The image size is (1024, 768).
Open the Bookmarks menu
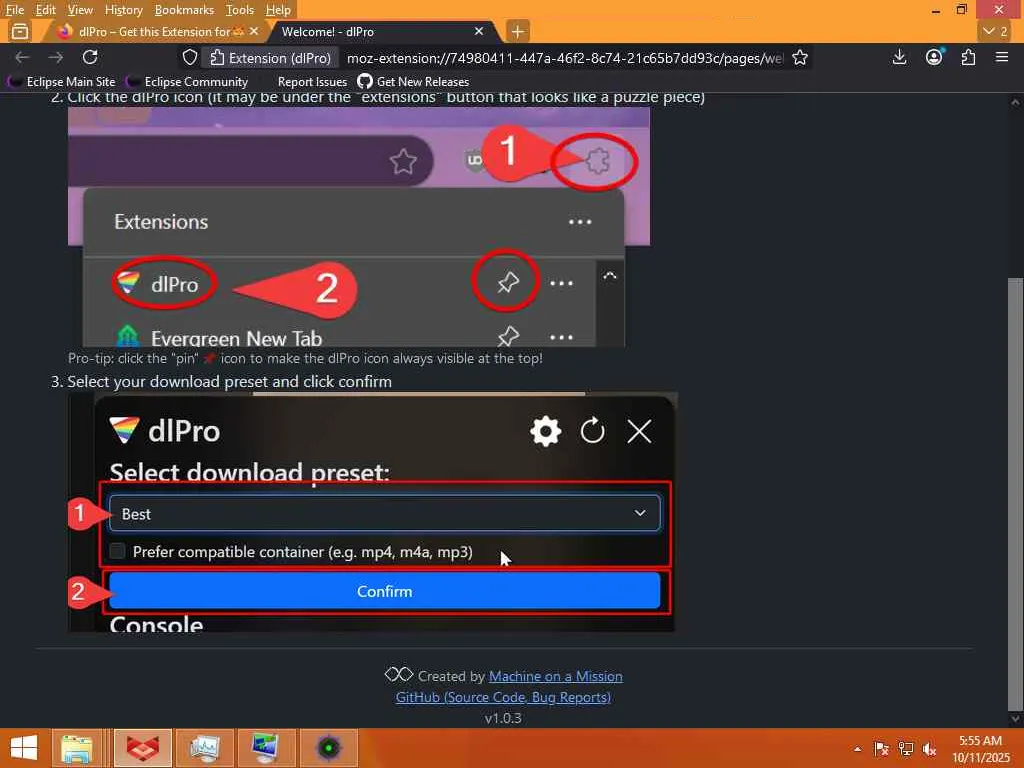184,10
